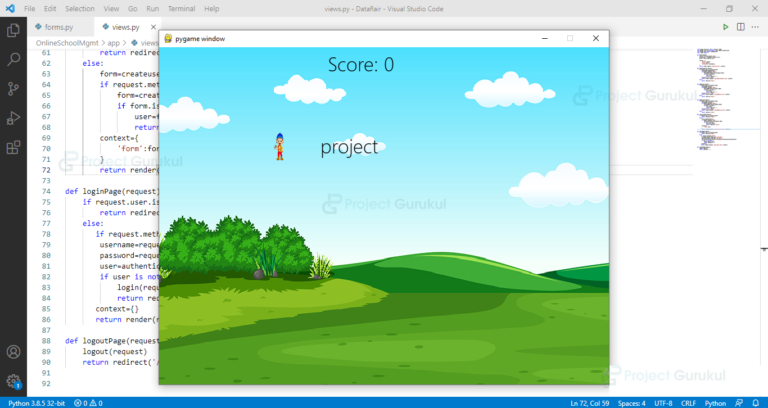Image resolution: width=768 pixels, height=408 pixels.
Task: Click the errors and warnings count indicator
Action: (x=88, y=403)
